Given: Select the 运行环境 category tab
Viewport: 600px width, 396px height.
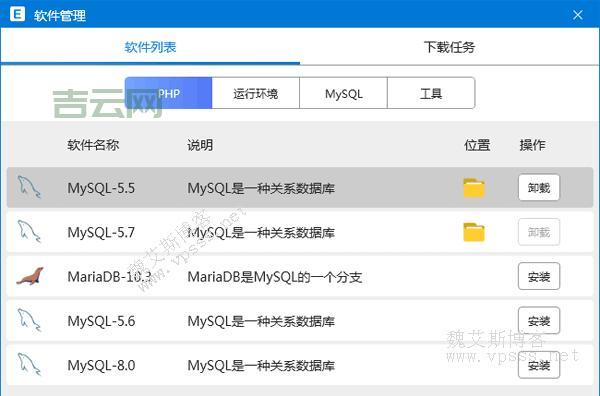Looking at the screenshot, I should point(256,93).
